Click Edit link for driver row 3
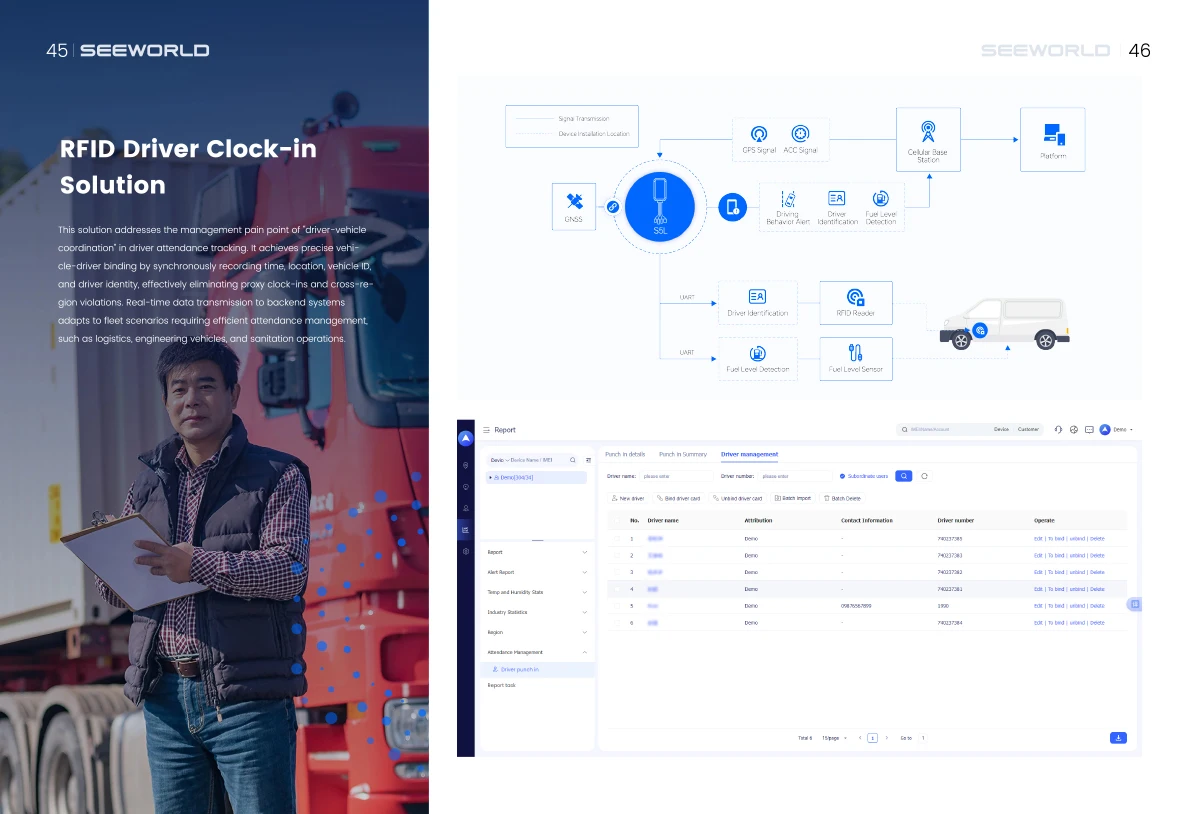This screenshot has width=1200, height=814. pos(1038,572)
